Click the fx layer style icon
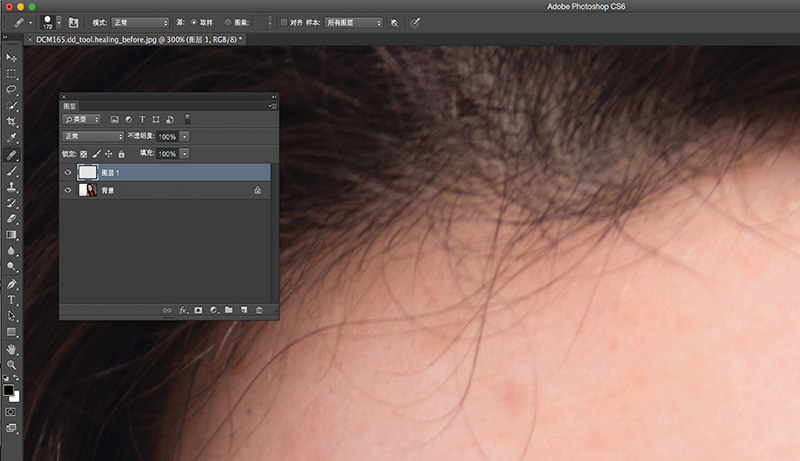Image resolution: width=800 pixels, height=461 pixels. coord(183,311)
